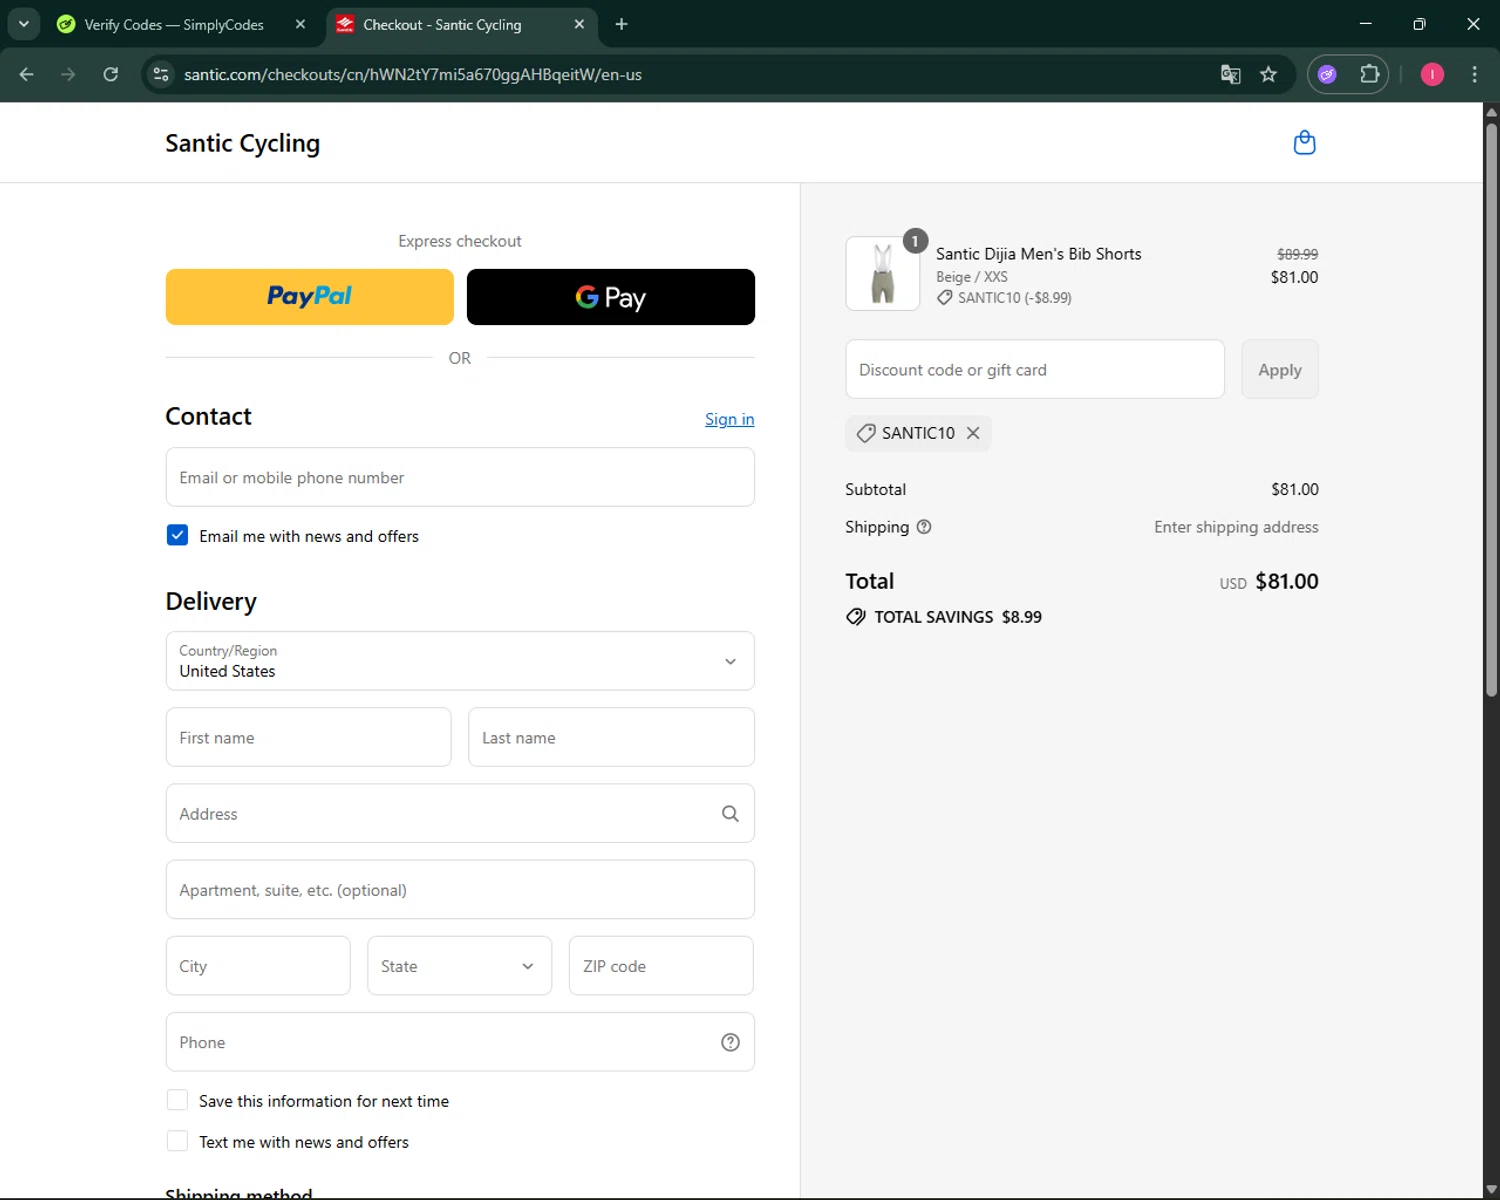Screen dimensions: 1500x1200
Task: Open the shopping bag cart icon
Action: pos(1304,143)
